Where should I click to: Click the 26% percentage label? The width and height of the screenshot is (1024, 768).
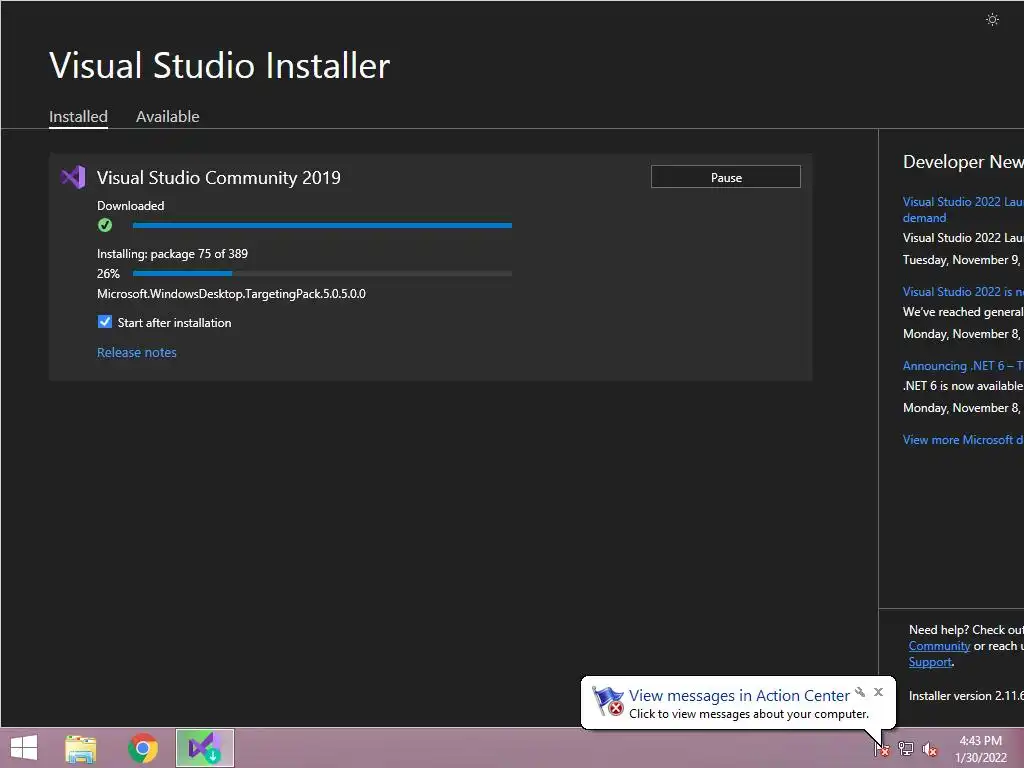[x=108, y=274]
